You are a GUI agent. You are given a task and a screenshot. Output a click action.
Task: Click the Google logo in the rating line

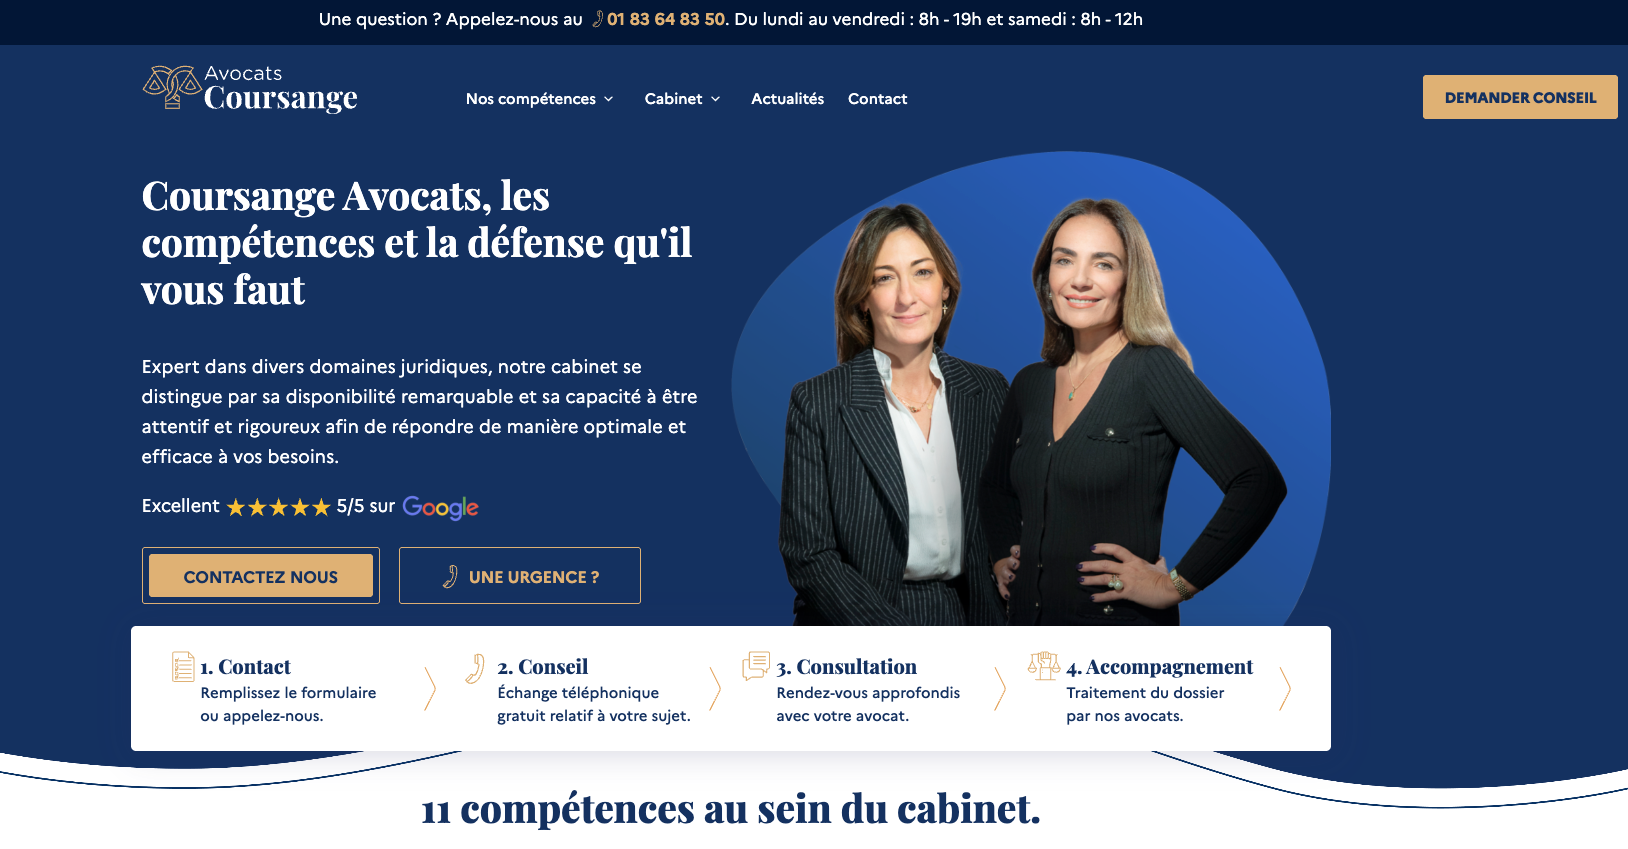point(441,508)
